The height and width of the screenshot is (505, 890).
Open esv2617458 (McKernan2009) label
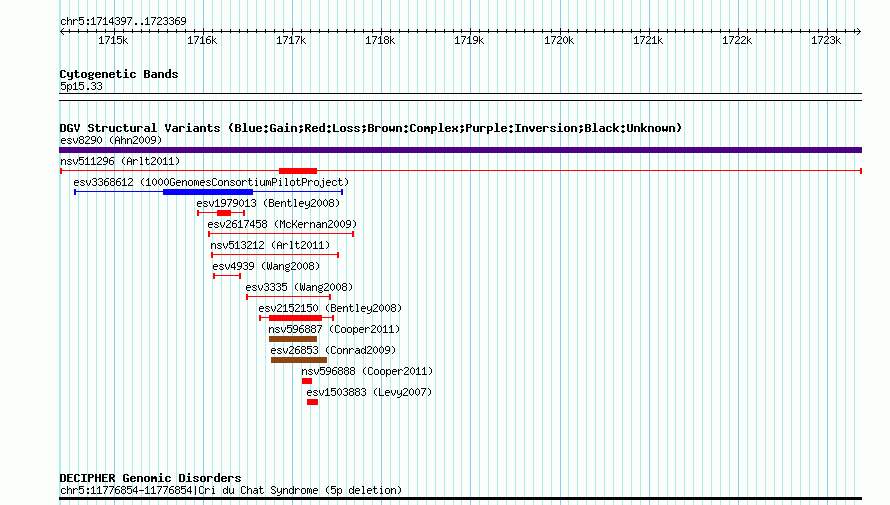click(x=282, y=224)
